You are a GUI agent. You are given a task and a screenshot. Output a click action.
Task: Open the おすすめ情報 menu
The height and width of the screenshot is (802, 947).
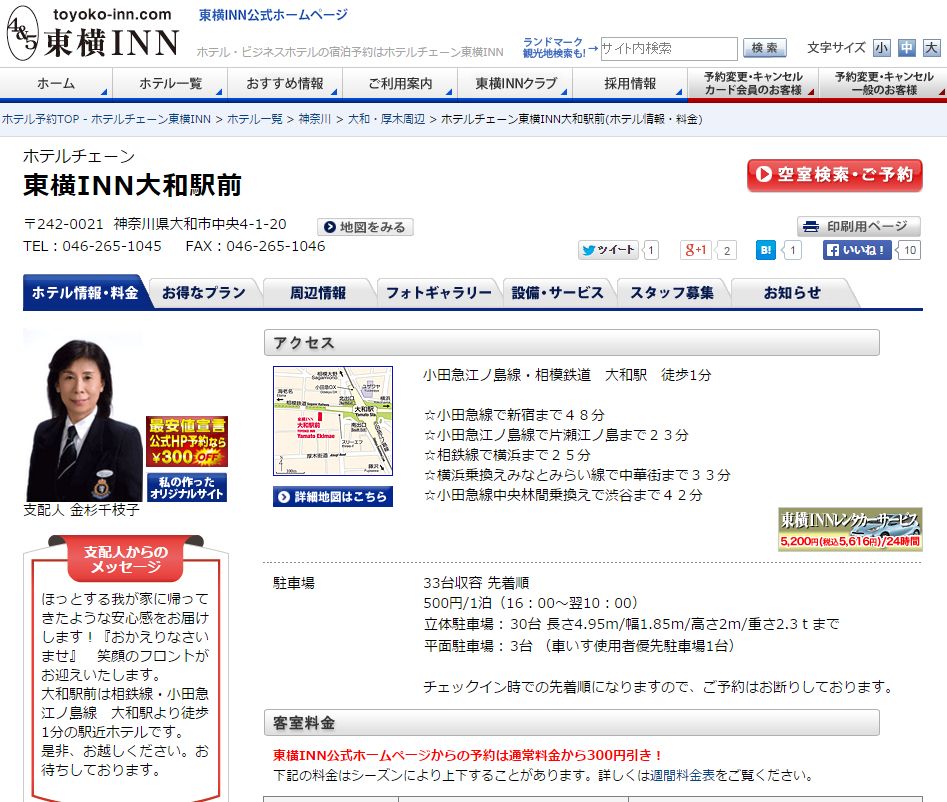pyautogui.click(x=285, y=83)
